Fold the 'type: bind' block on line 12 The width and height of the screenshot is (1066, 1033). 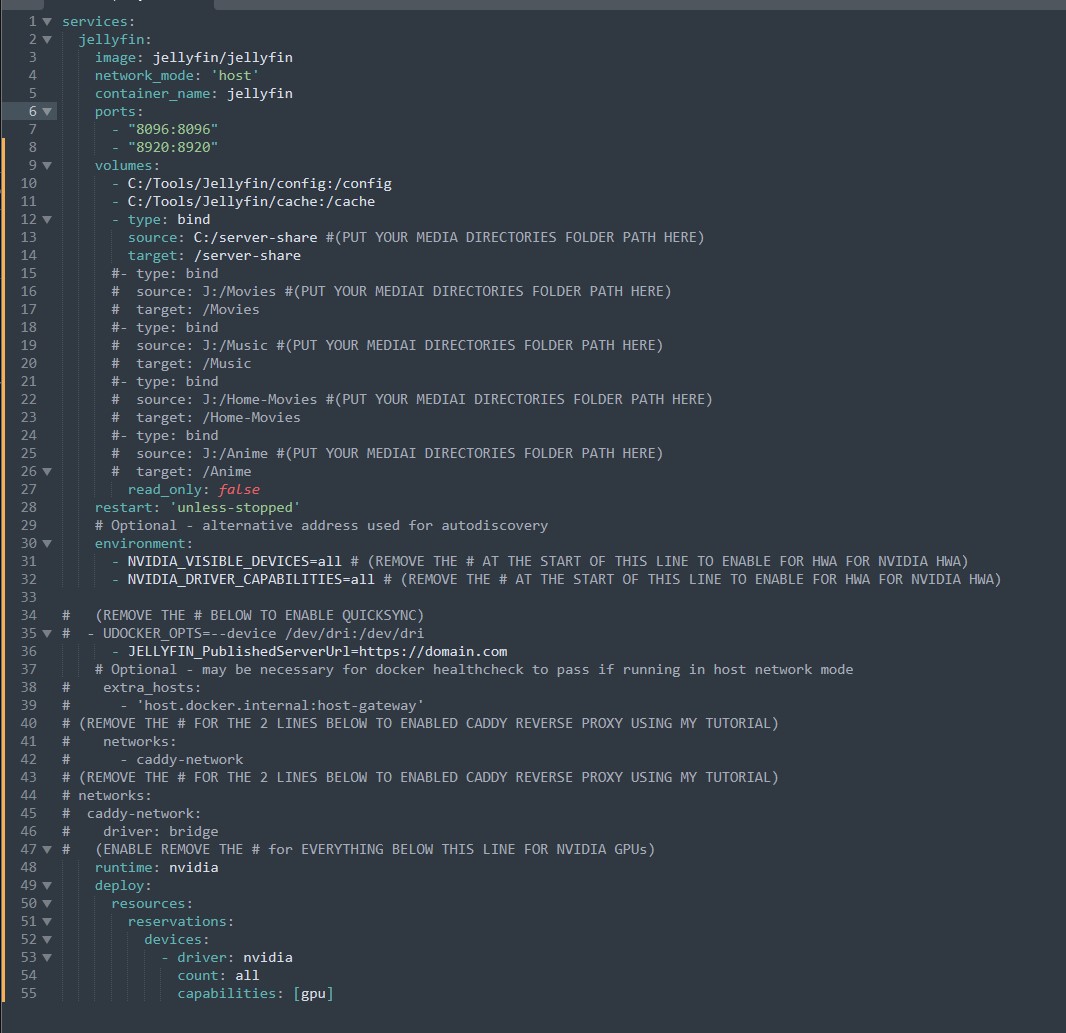pyautogui.click(x=47, y=219)
